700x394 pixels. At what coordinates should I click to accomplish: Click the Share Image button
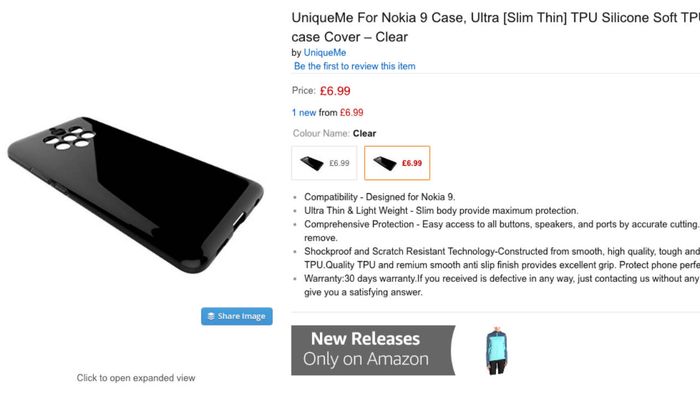(237, 316)
